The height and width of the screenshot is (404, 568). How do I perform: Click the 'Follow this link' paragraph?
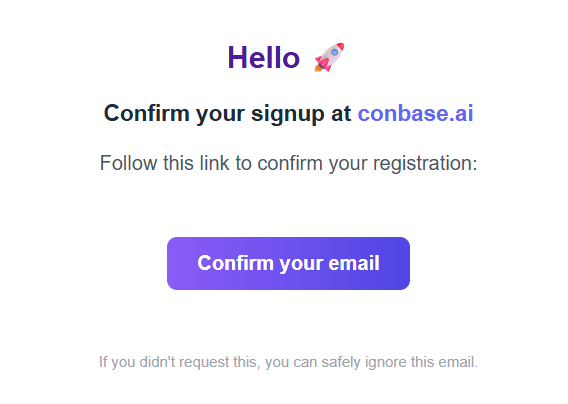coord(288,163)
